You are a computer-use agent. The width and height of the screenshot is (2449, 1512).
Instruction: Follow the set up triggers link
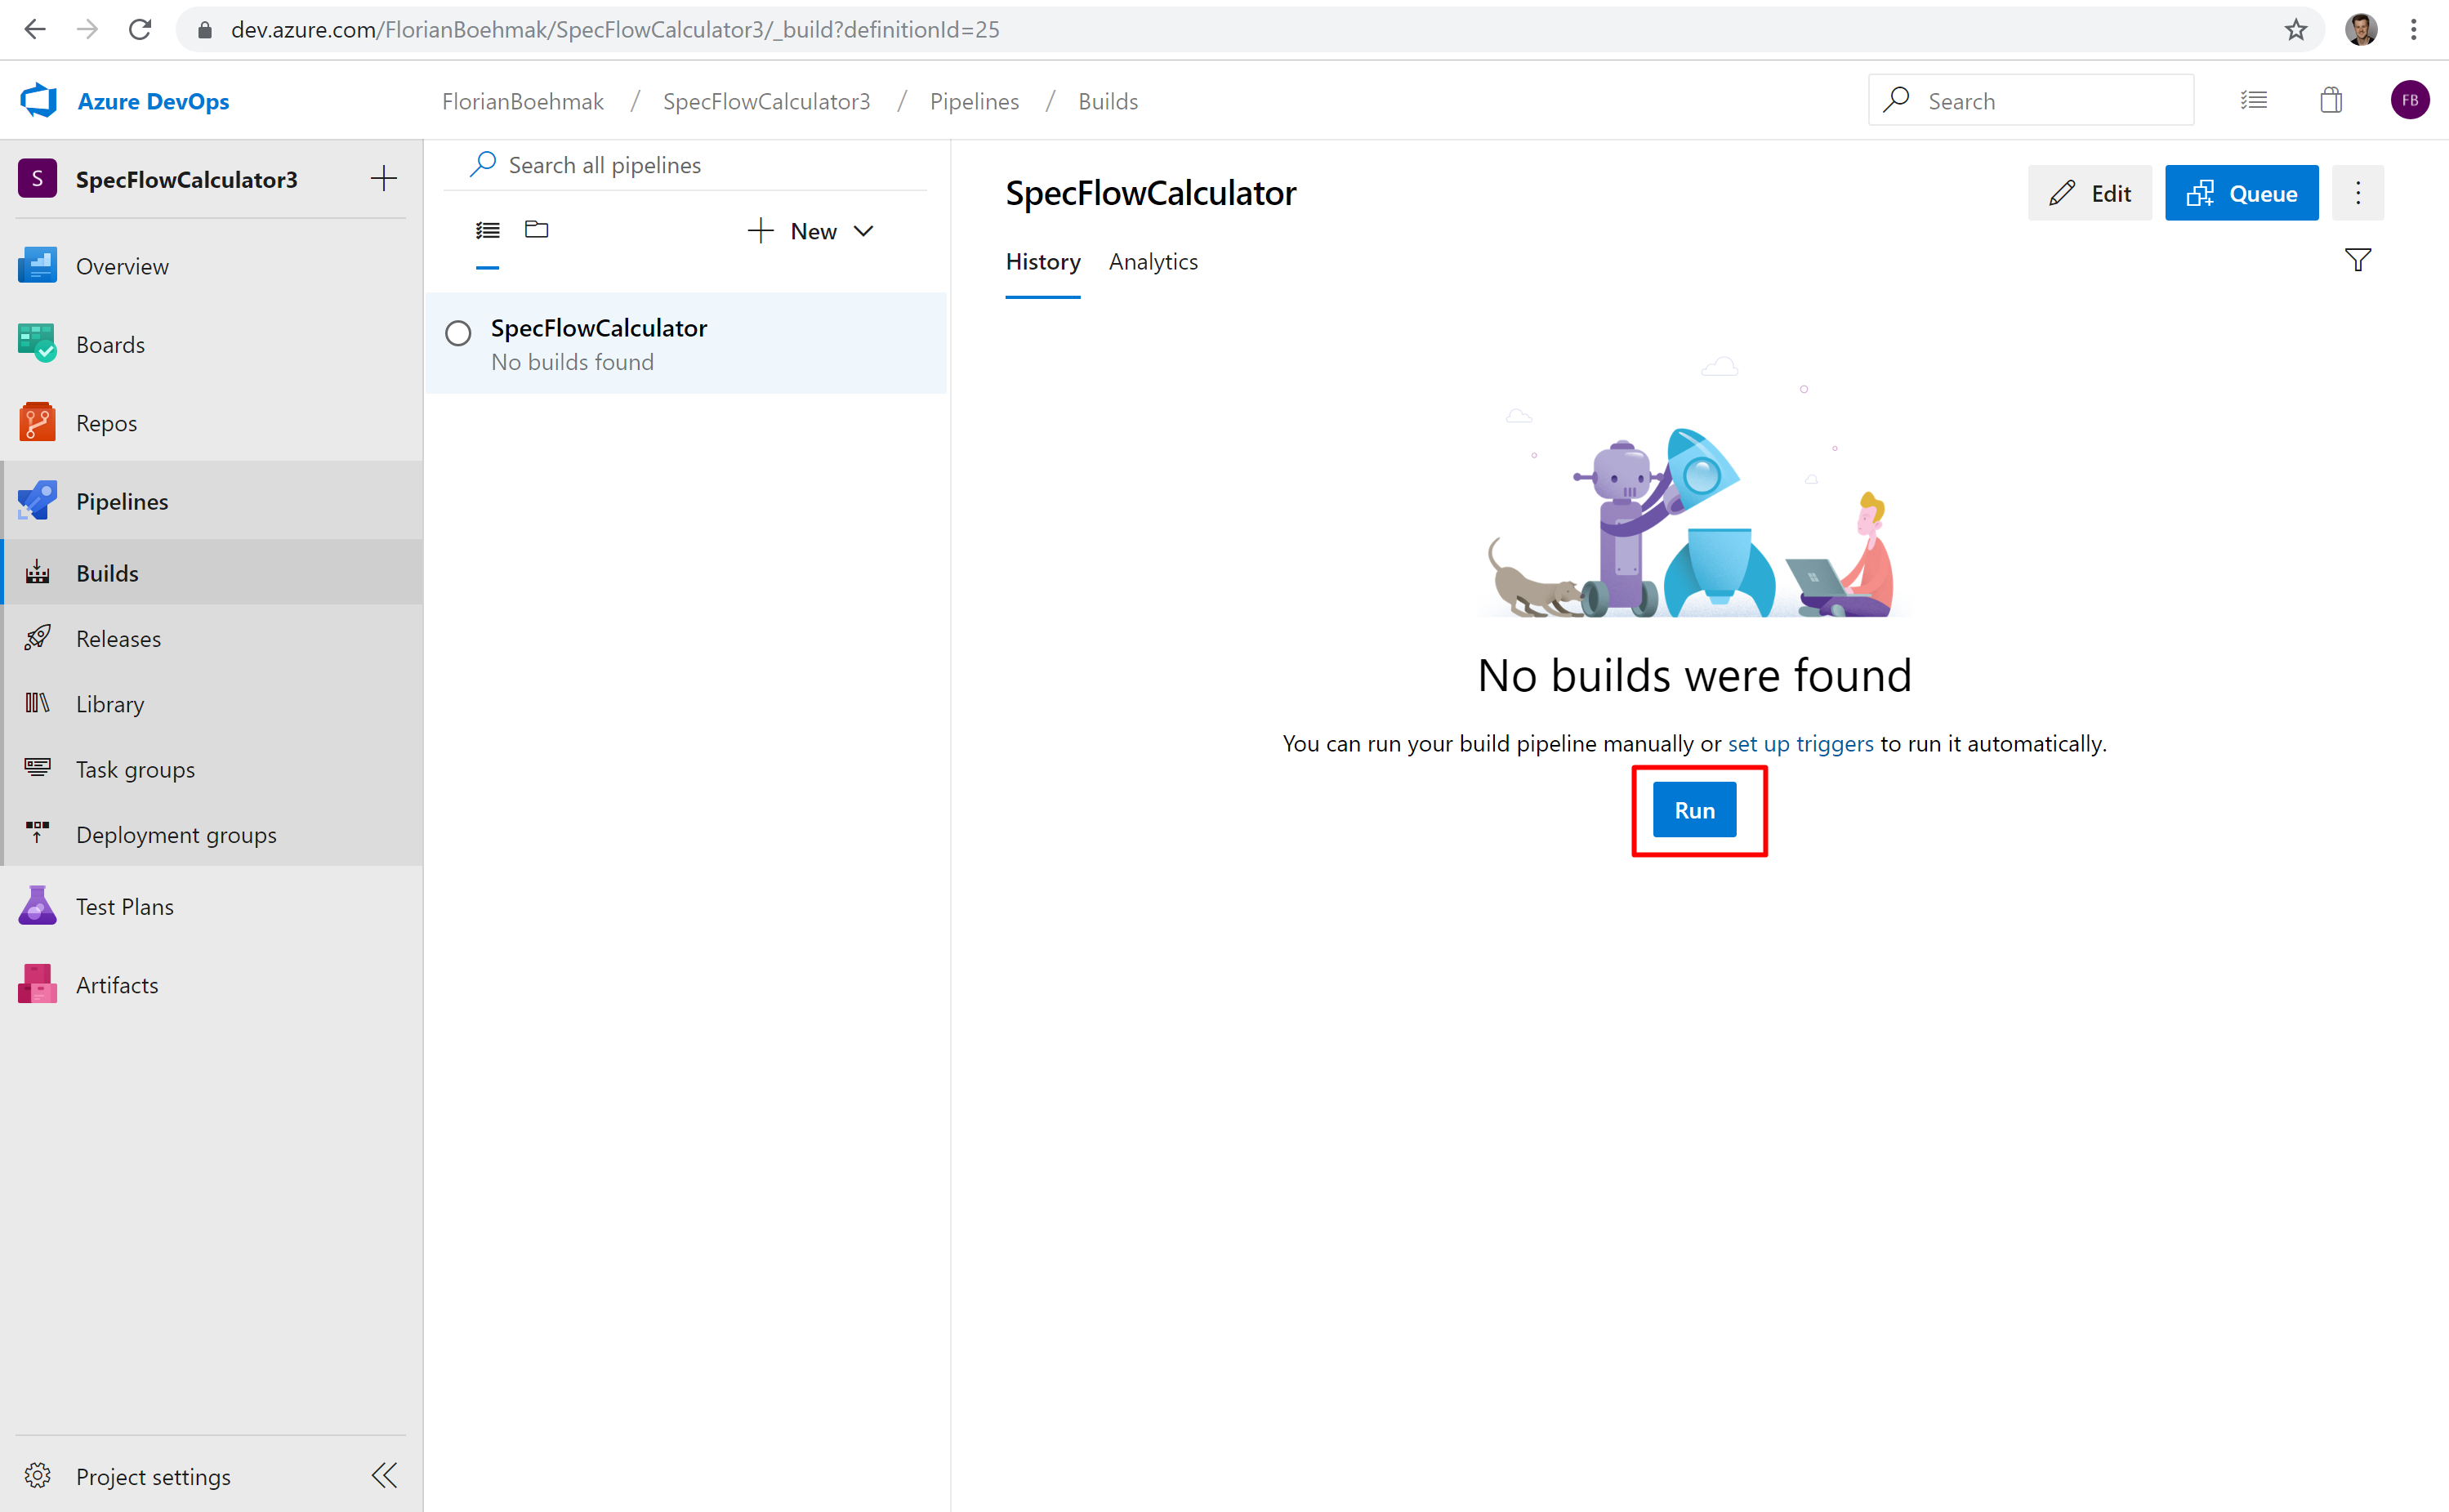click(1800, 744)
